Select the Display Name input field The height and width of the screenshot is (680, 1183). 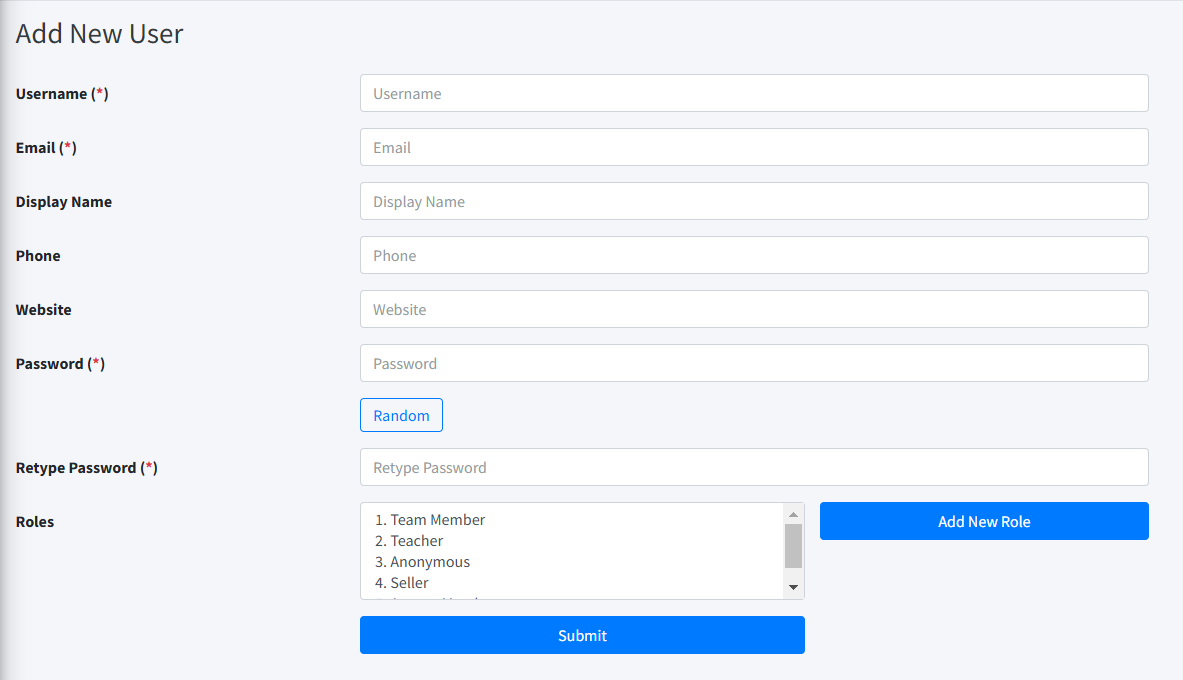click(x=754, y=201)
